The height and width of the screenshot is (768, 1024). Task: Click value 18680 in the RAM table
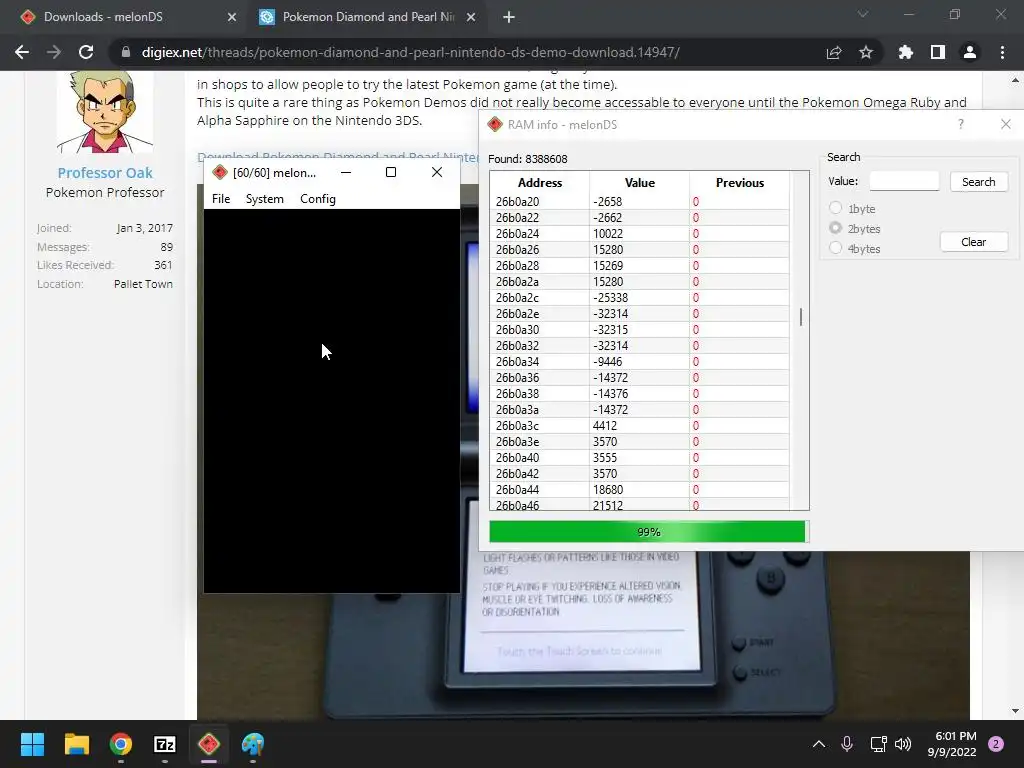pyautogui.click(x=608, y=489)
